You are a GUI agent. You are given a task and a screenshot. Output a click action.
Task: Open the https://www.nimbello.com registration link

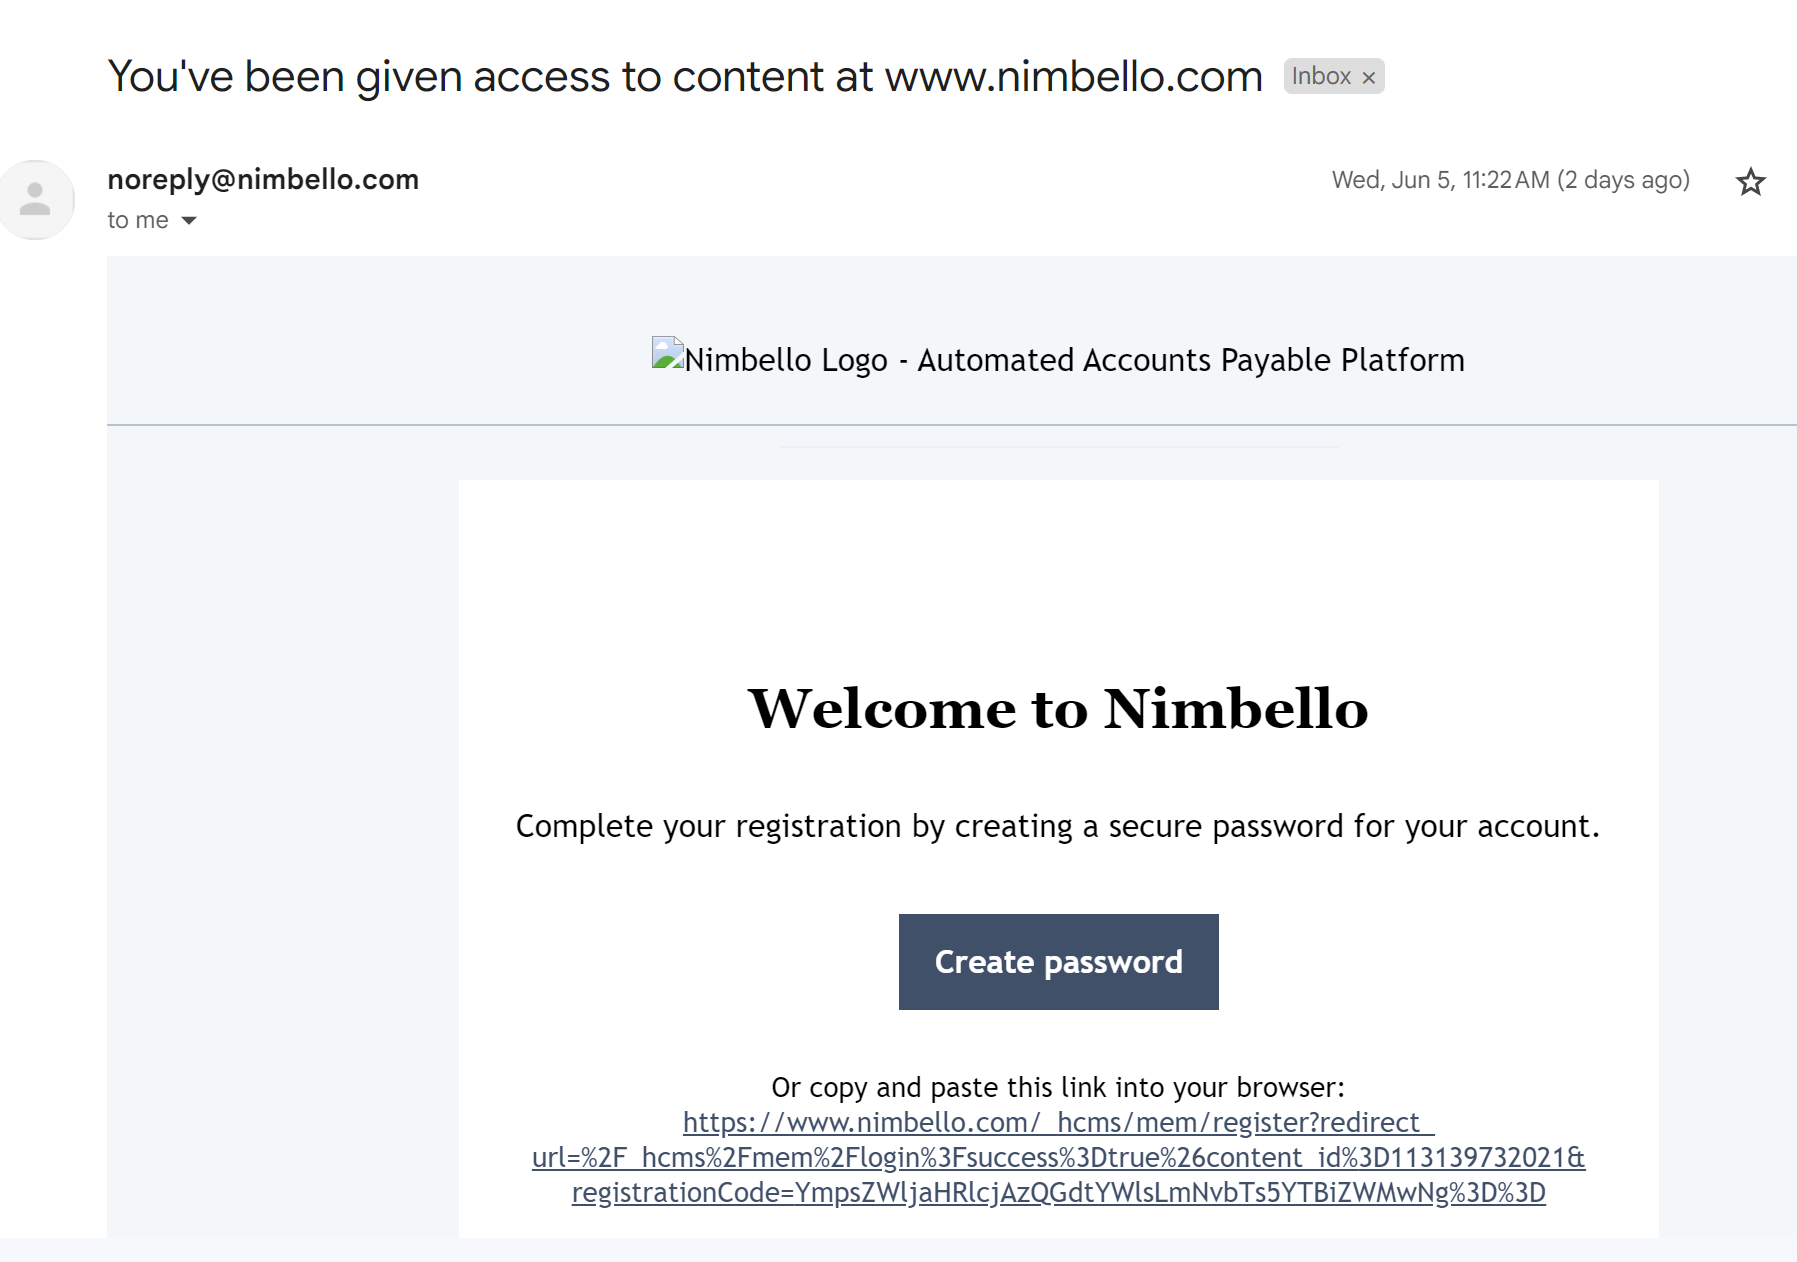(x=1058, y=1122)
